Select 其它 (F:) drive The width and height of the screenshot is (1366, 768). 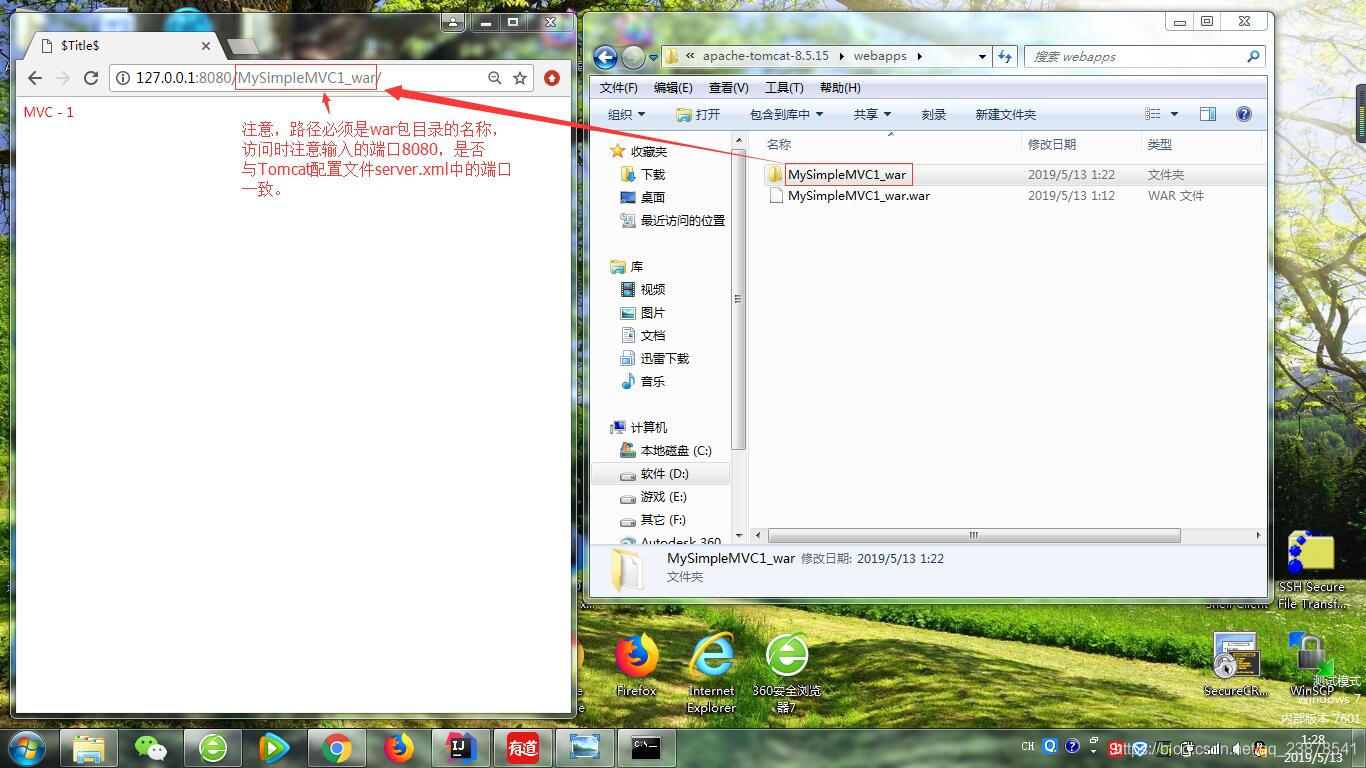tap(653, 520)
